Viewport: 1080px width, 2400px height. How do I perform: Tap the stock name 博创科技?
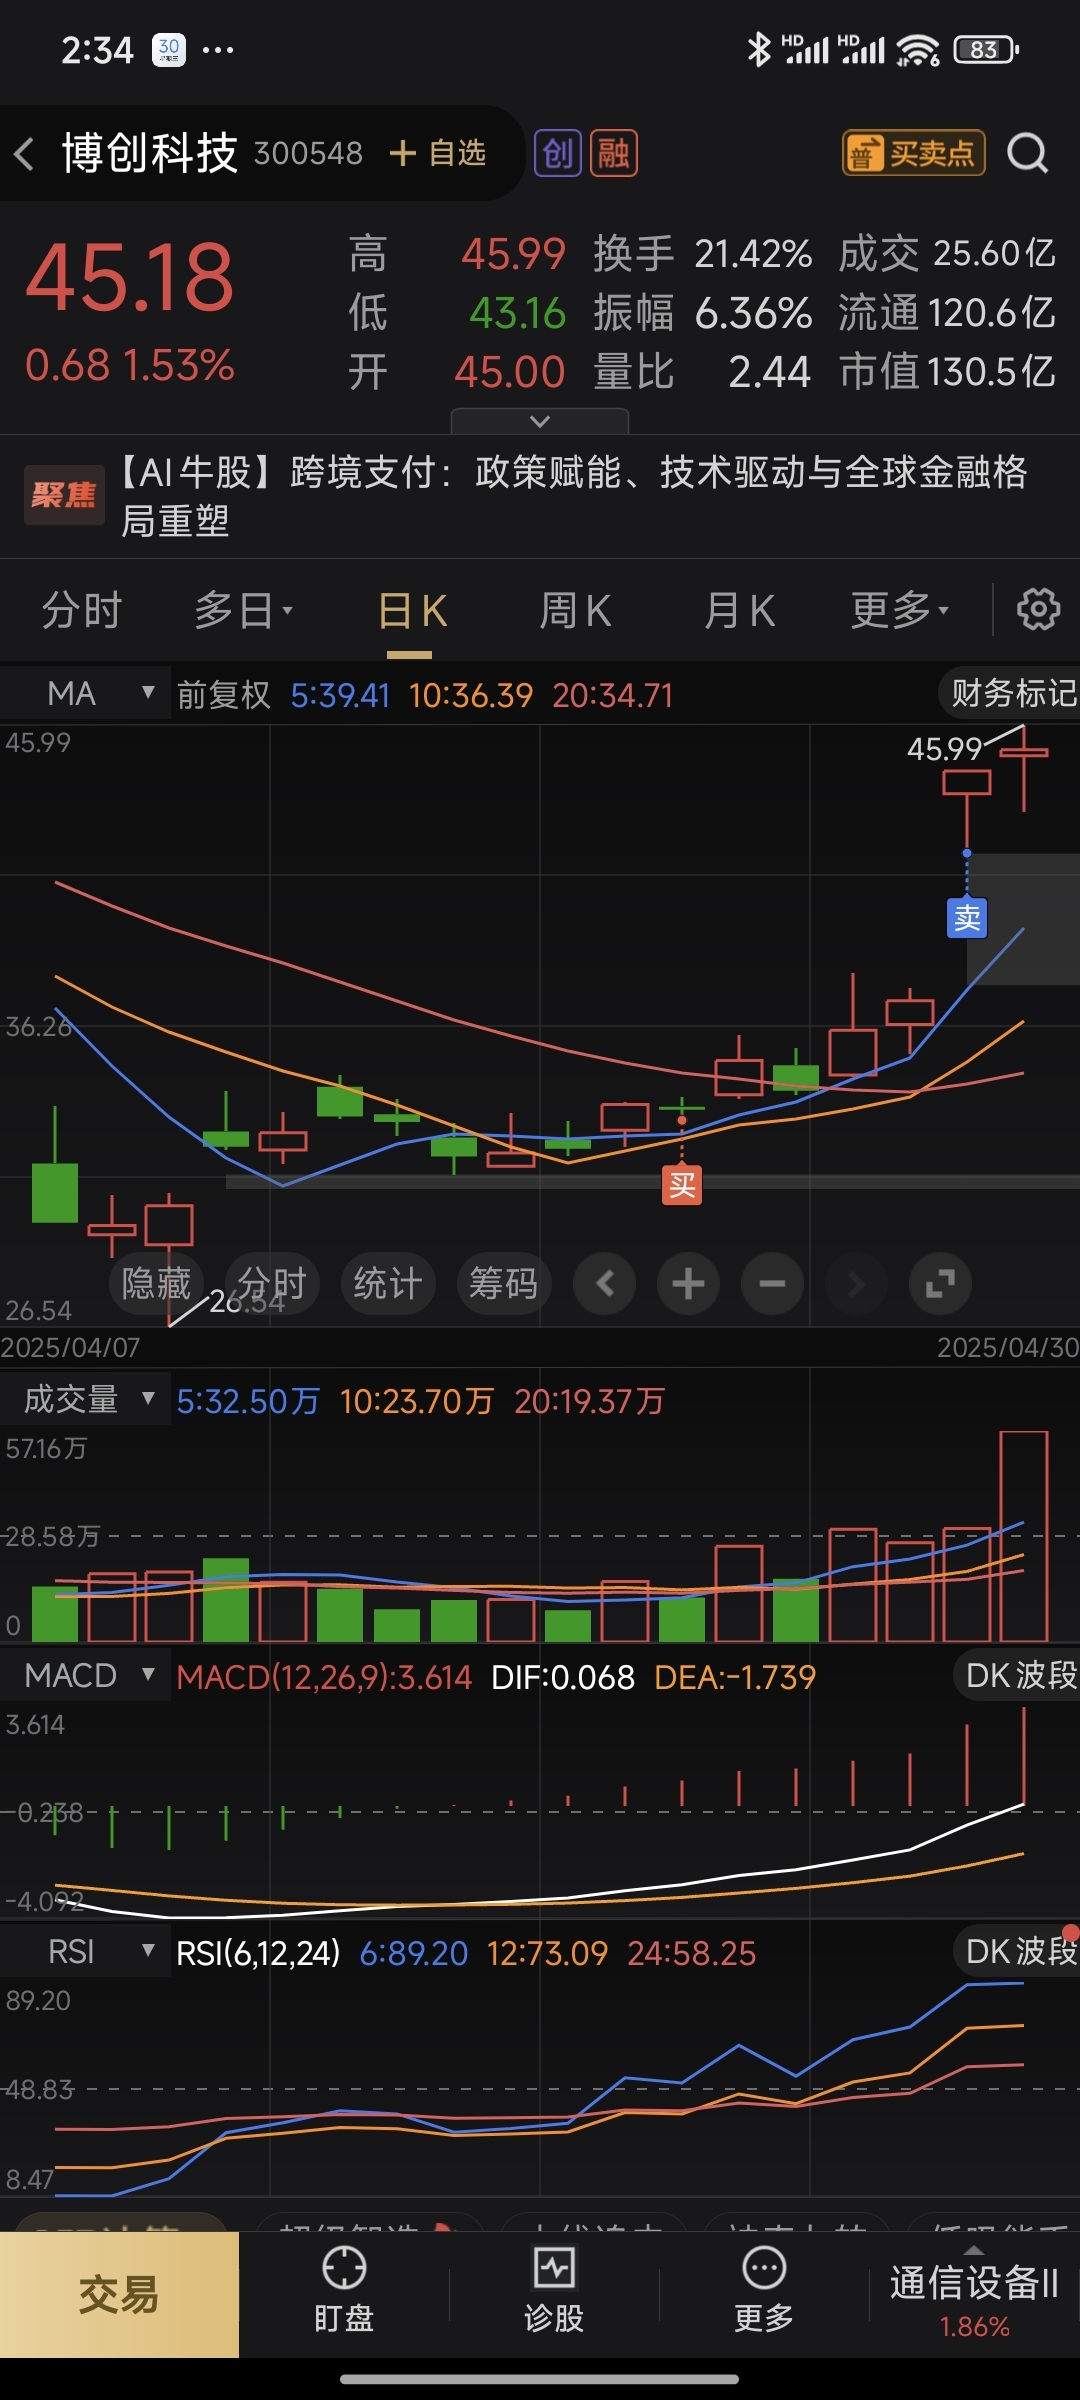(x=150, y=153)
